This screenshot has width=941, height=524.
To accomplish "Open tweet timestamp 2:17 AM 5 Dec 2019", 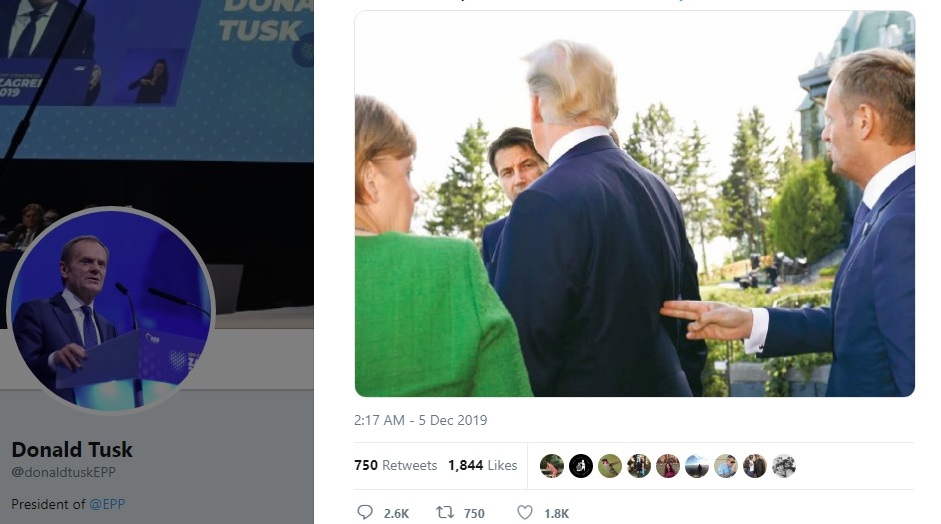I will tap(420, 420).
